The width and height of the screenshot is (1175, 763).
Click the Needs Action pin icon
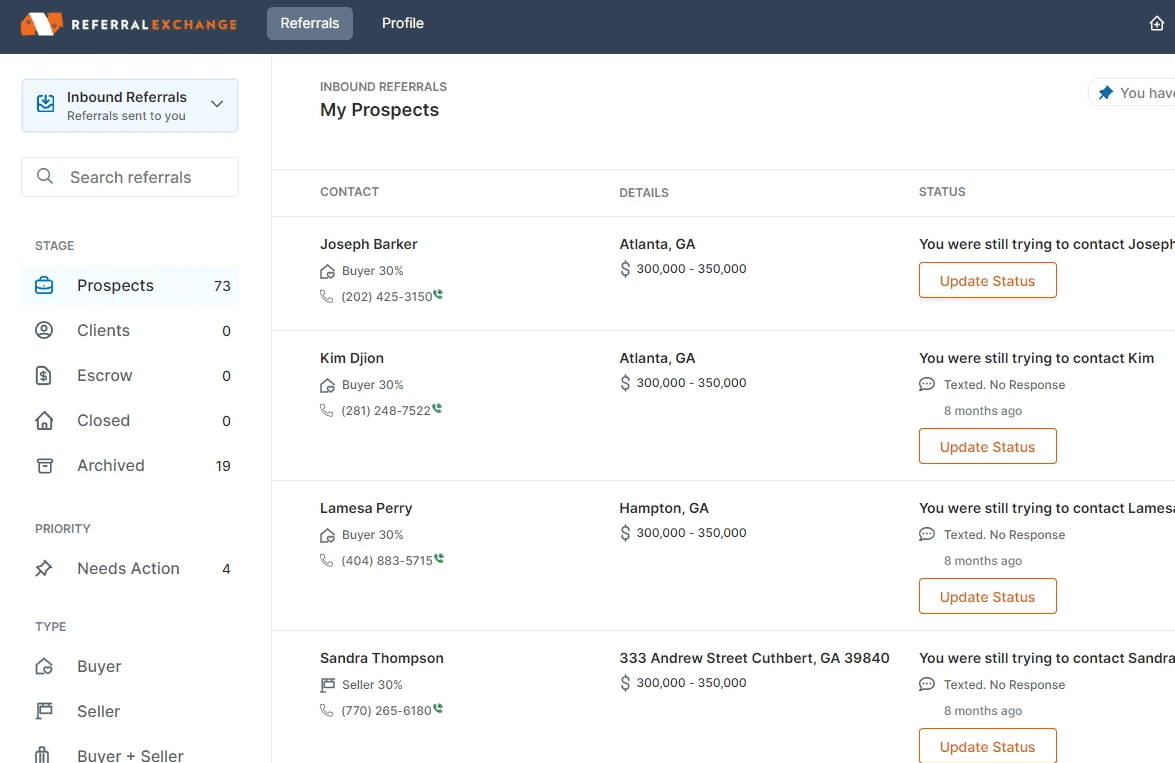[43, 568]
